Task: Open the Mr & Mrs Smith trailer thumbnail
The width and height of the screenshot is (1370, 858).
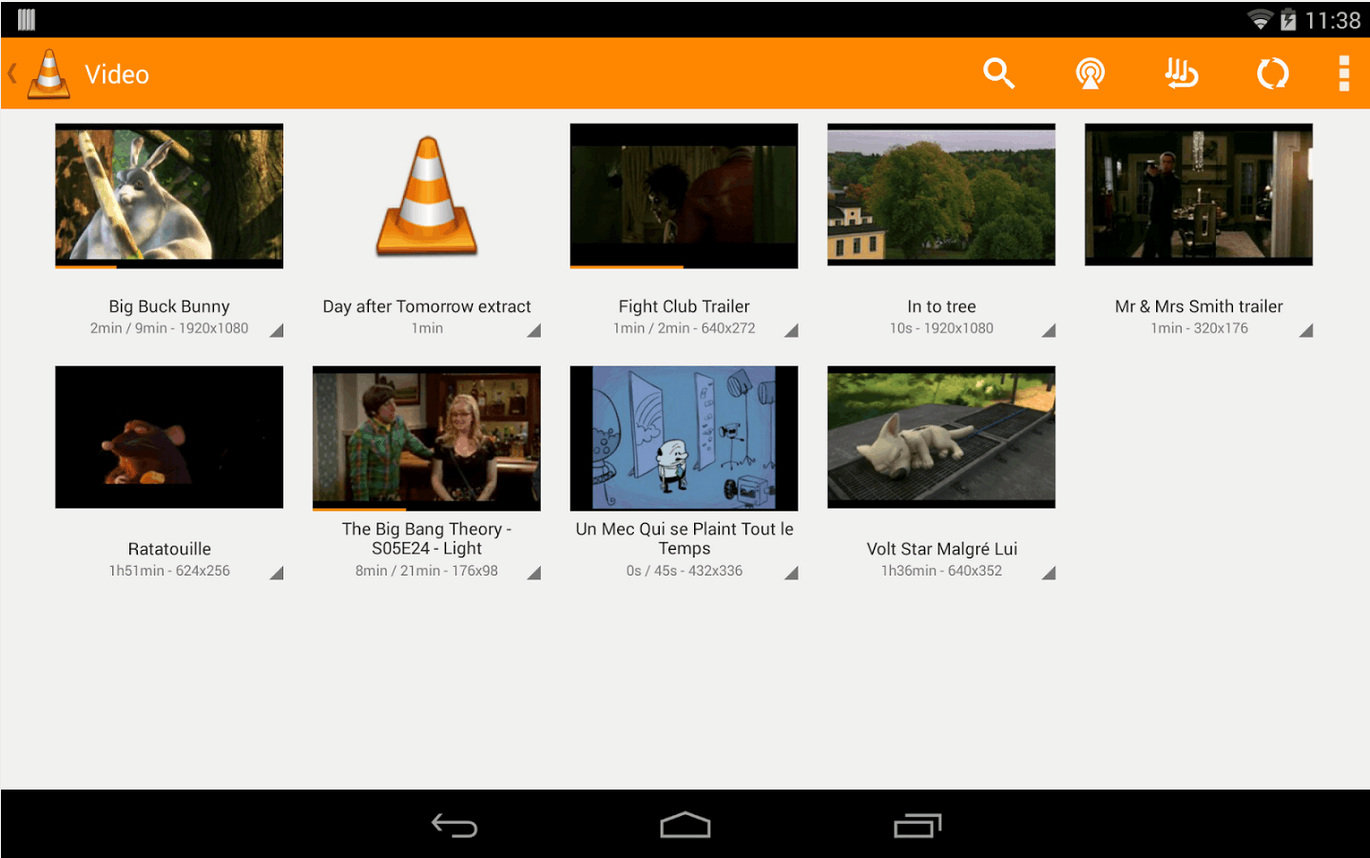Action: 1198,195
